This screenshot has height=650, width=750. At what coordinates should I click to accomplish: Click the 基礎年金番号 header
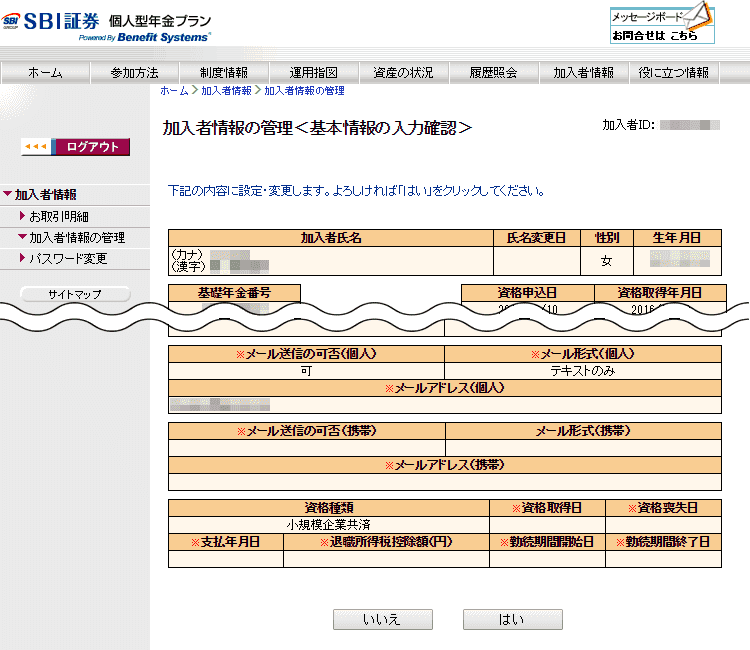[234, 293]
